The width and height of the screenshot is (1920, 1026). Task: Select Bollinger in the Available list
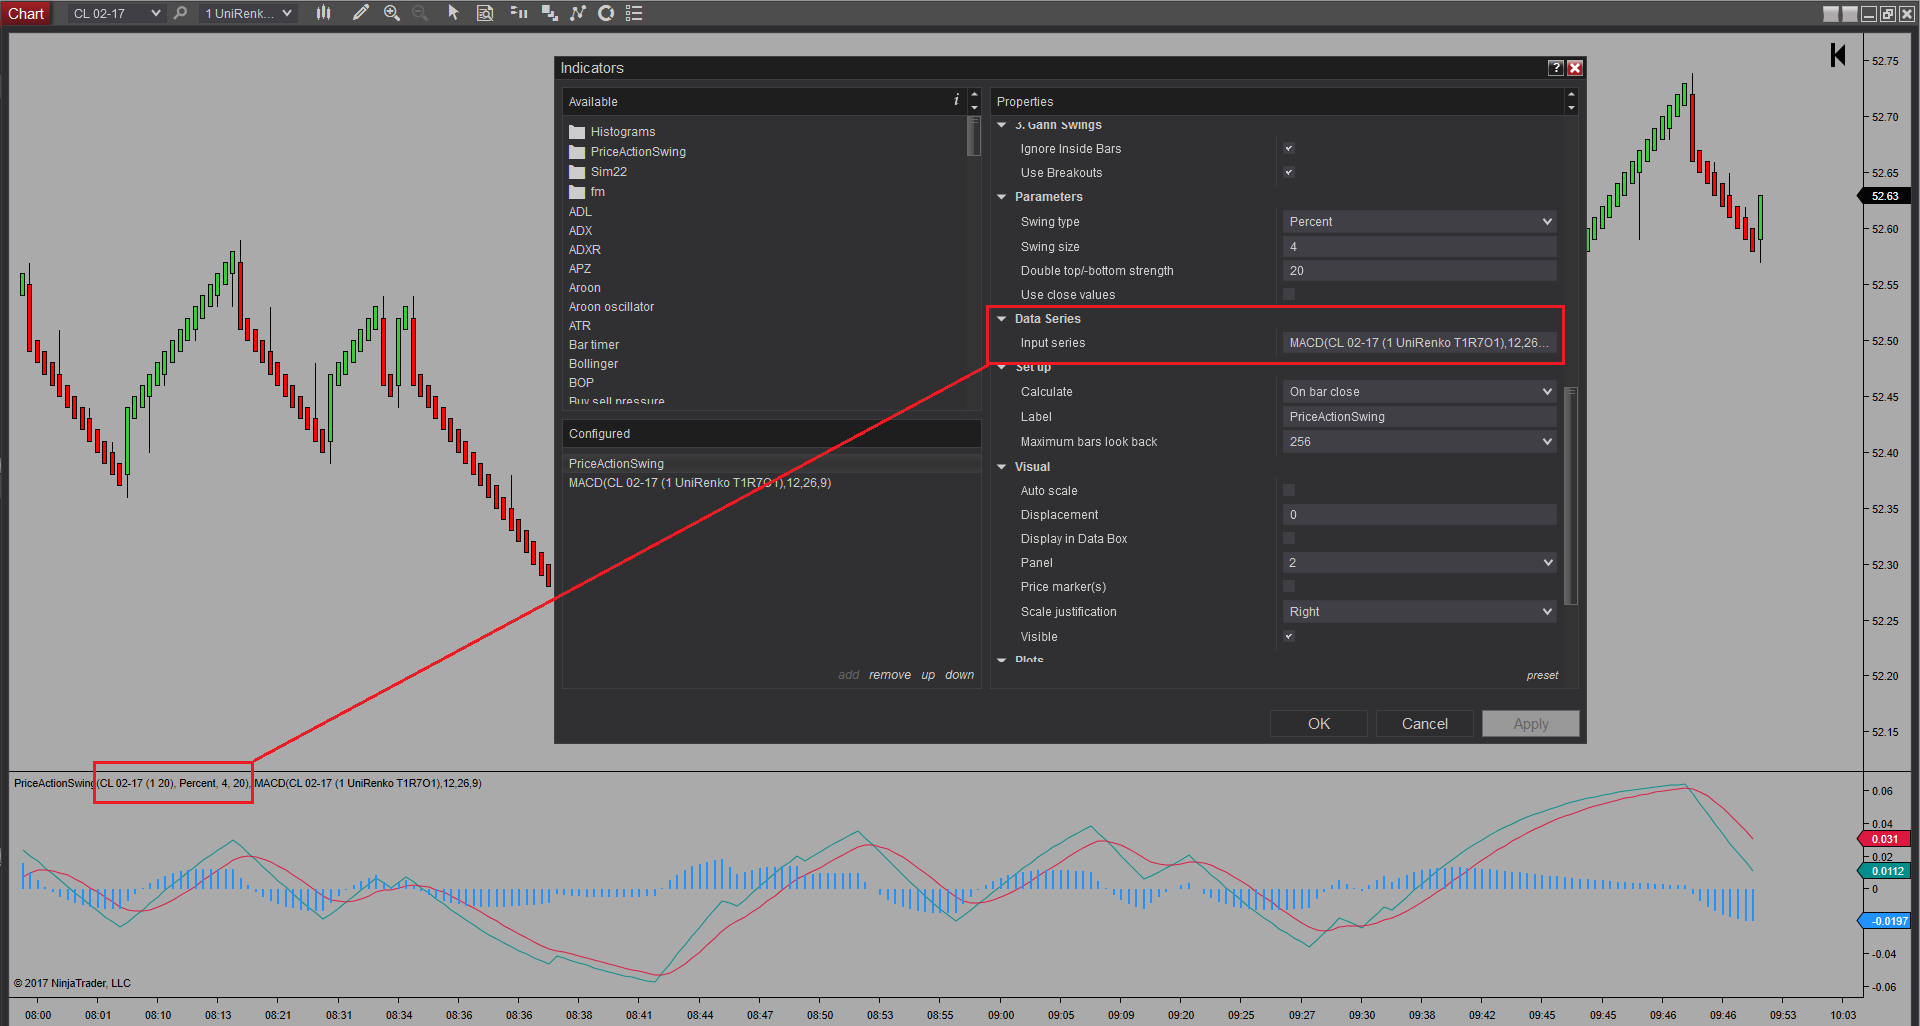tap(594, 364)
